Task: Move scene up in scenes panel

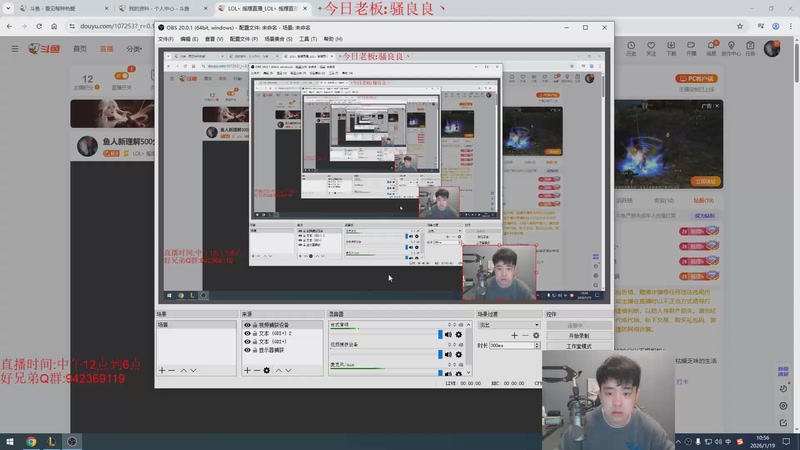Action: (183, 370)
